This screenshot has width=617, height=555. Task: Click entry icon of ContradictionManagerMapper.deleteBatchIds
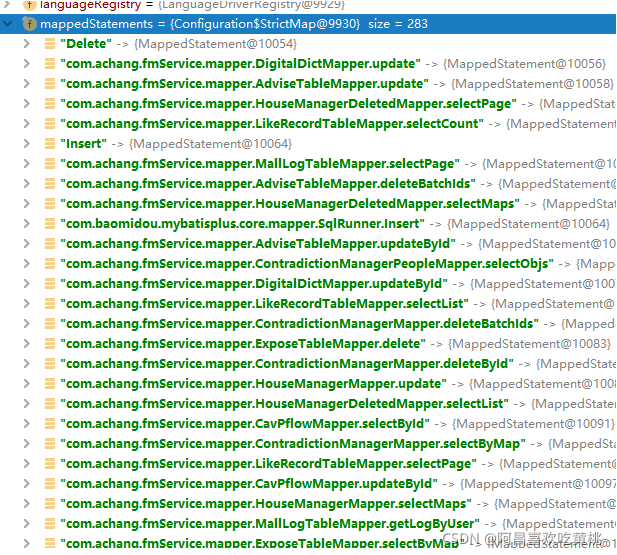point(50,324)
